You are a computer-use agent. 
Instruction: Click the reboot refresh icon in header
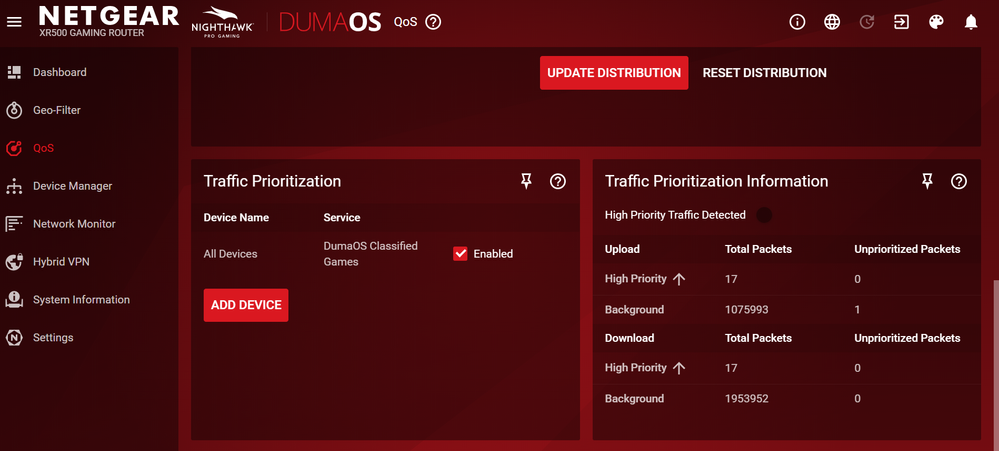pos(866,22)
